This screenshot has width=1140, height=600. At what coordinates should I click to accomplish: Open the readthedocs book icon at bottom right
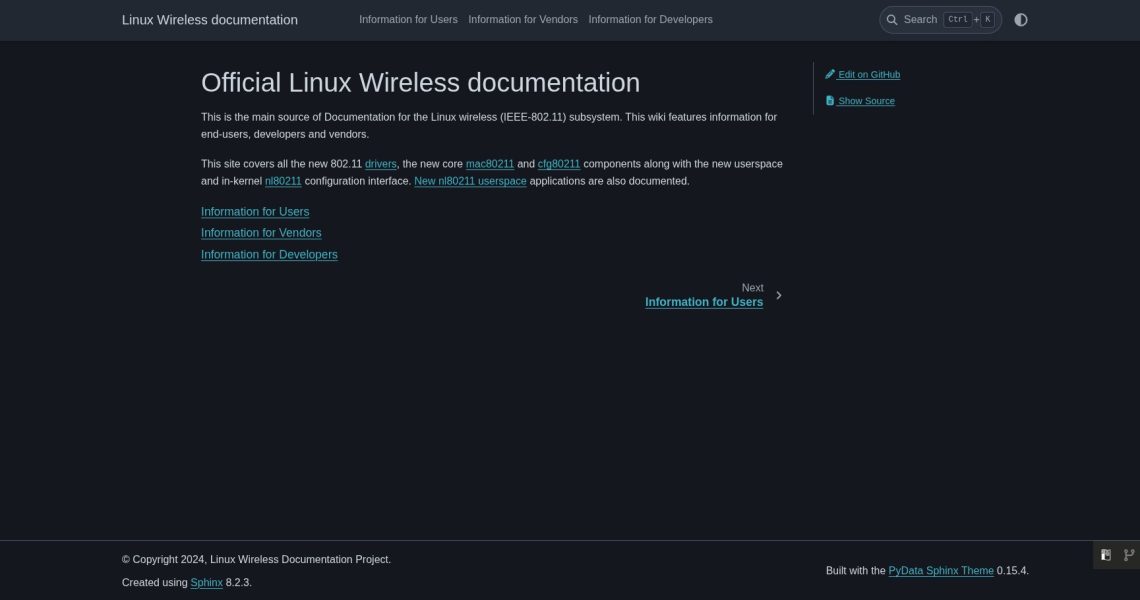1105,554
